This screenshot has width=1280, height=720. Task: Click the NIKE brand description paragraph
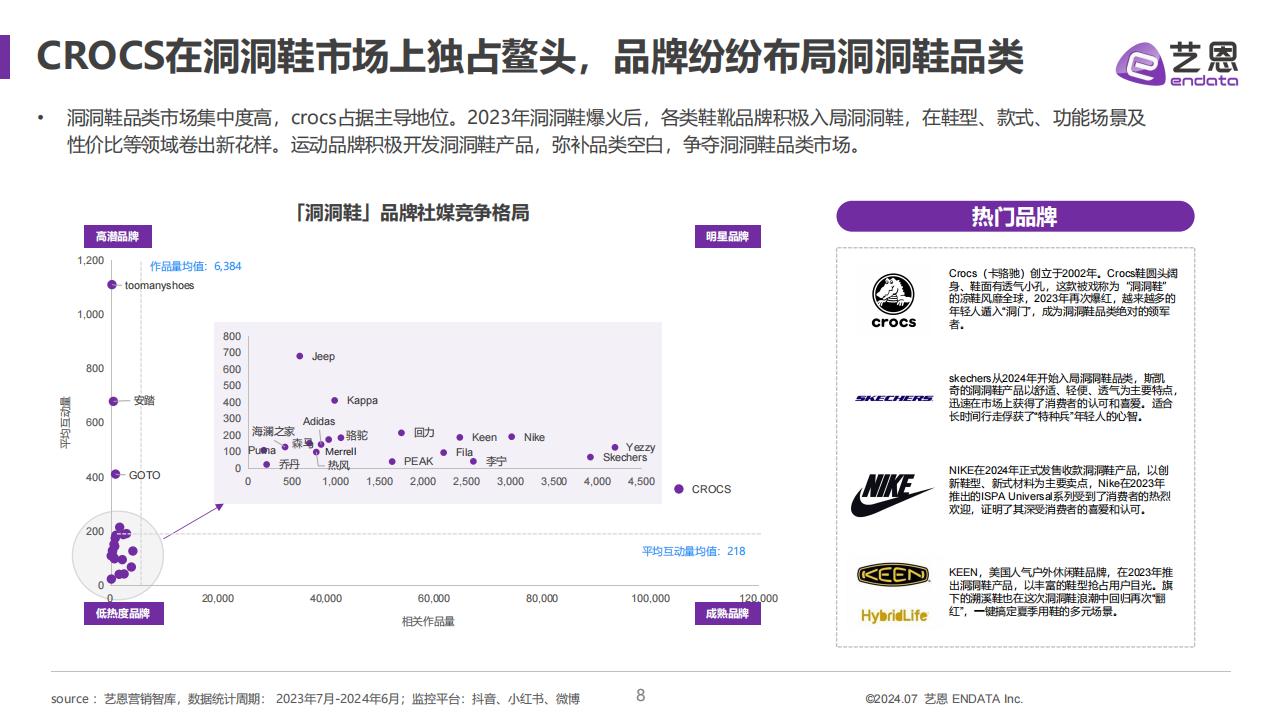[x=1063, y=490]
